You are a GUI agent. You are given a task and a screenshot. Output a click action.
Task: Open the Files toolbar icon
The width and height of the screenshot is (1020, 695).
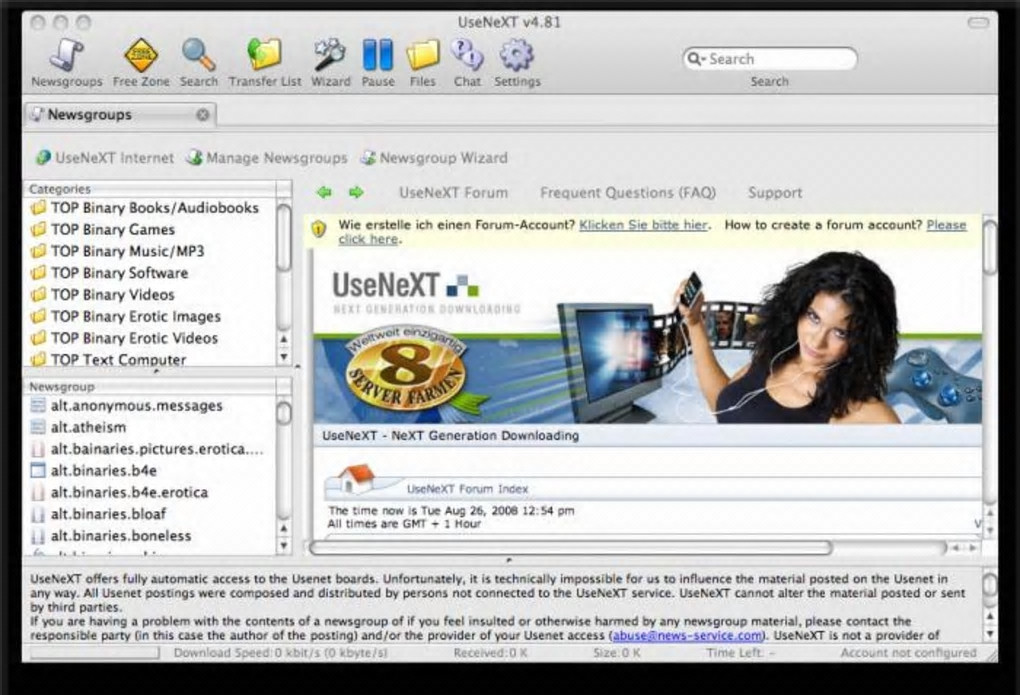[423, 55]
